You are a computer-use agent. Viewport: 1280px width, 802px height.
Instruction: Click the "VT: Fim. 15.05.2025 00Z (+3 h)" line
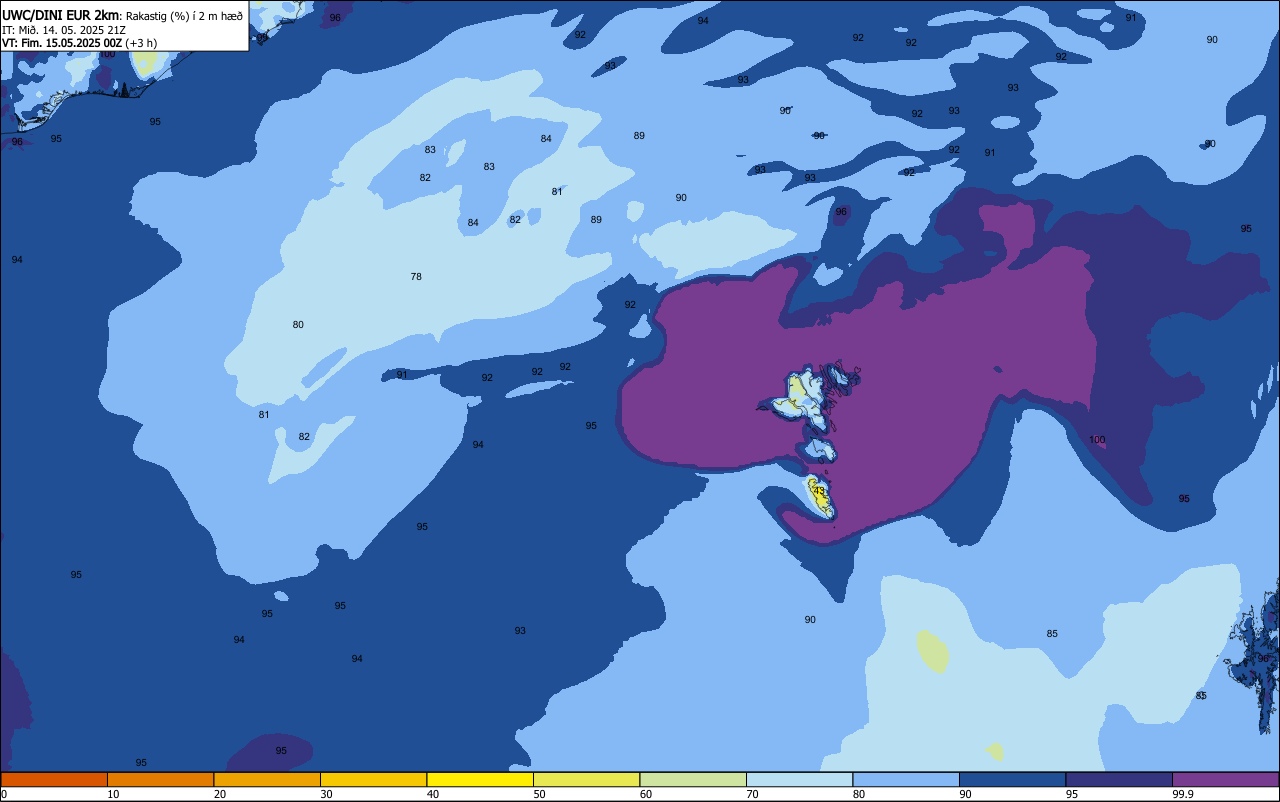tap(79, 43)
